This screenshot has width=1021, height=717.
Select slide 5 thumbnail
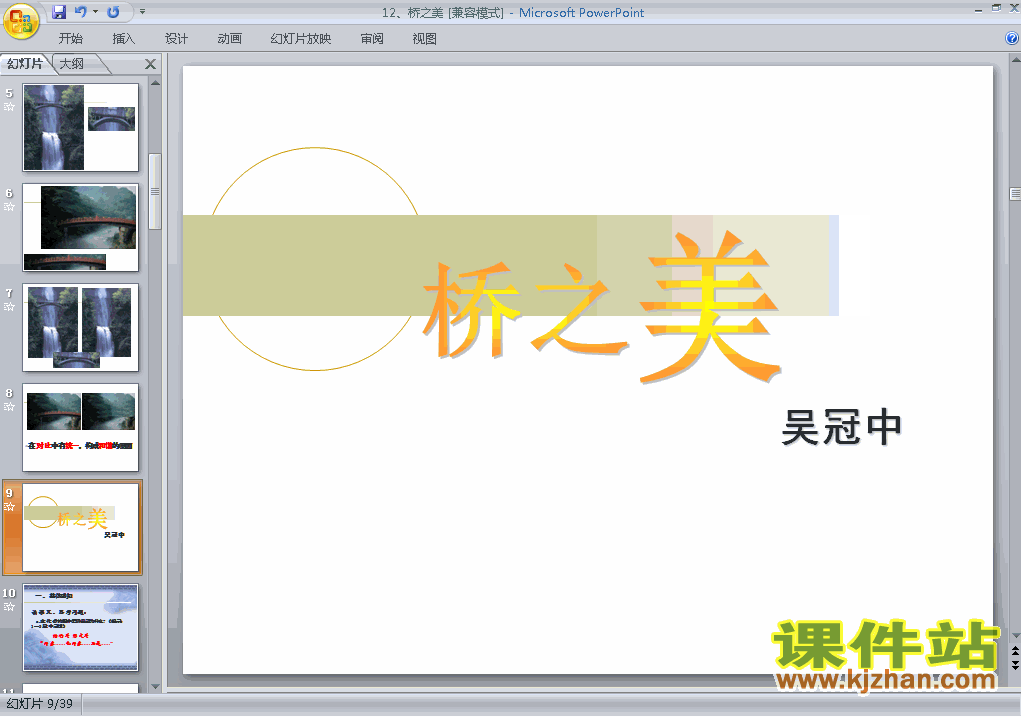81,127
